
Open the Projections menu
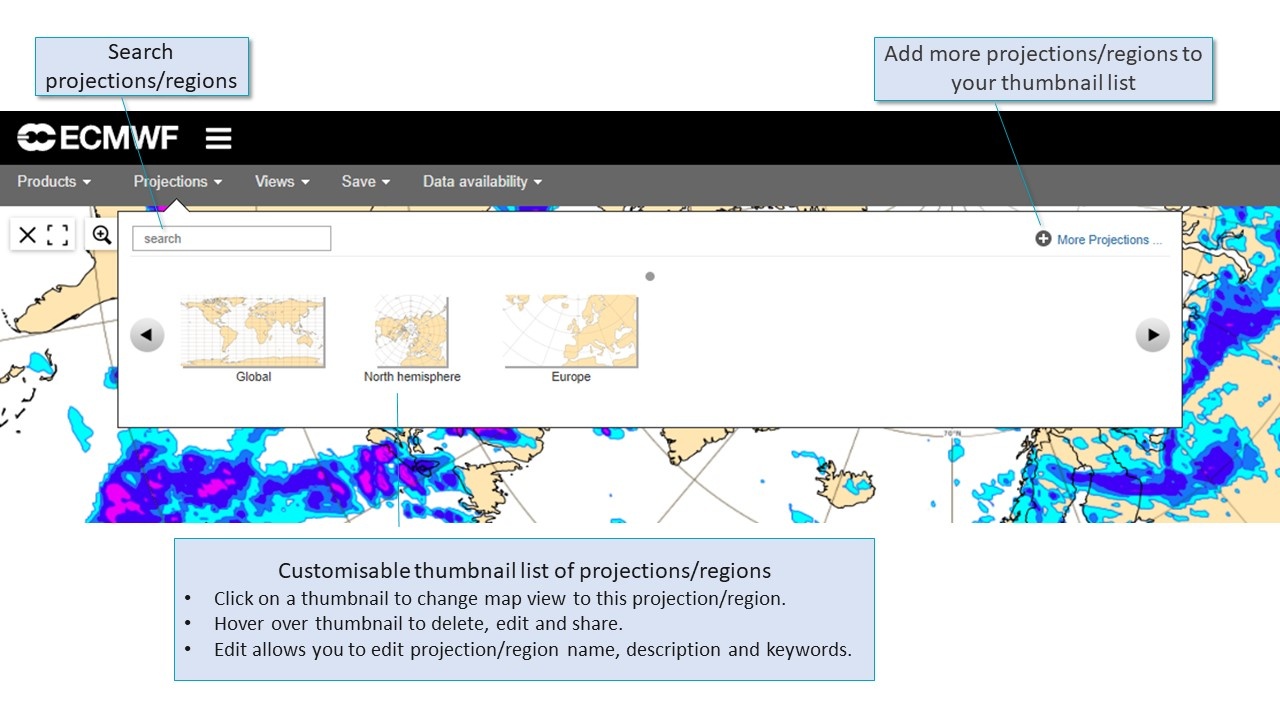coord(177,181)
